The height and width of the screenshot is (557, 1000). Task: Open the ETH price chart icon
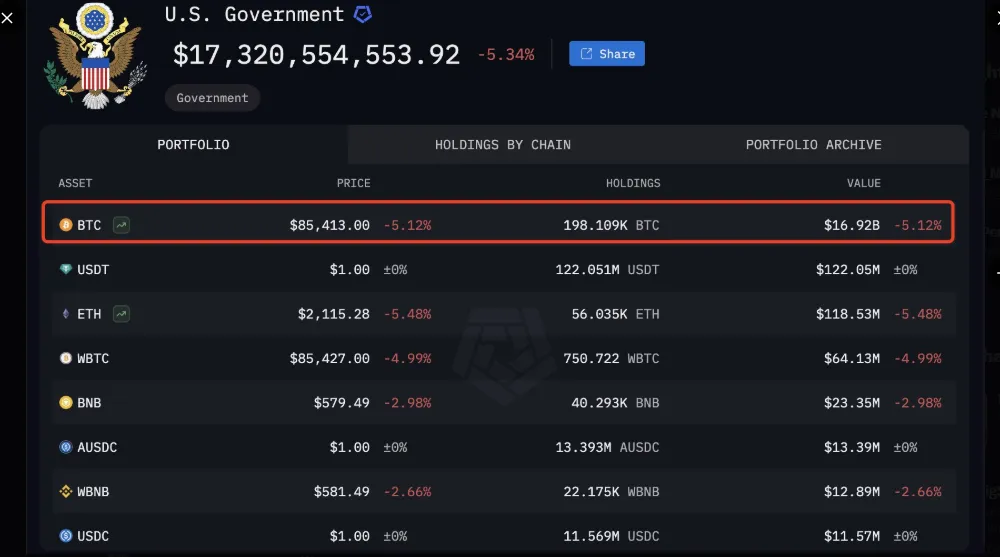click(121, 314)
